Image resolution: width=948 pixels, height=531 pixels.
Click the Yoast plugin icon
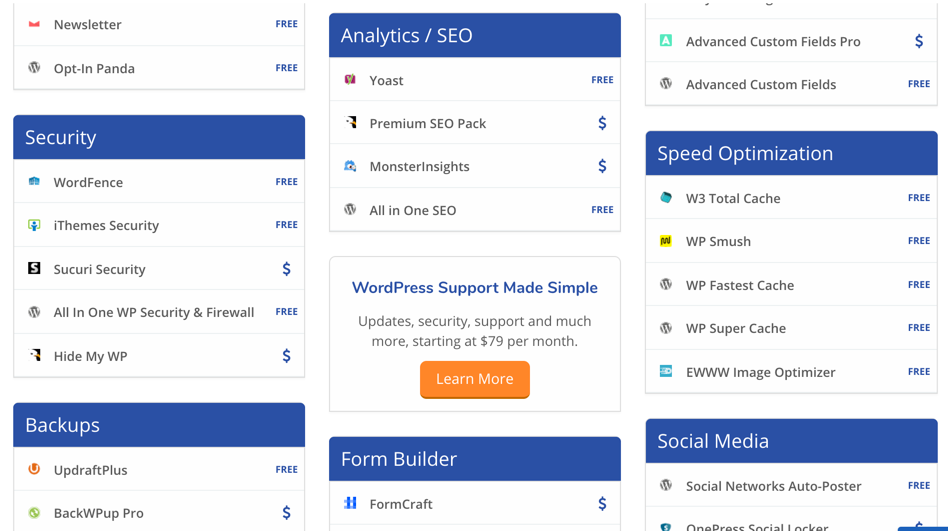tap(350, 80)
